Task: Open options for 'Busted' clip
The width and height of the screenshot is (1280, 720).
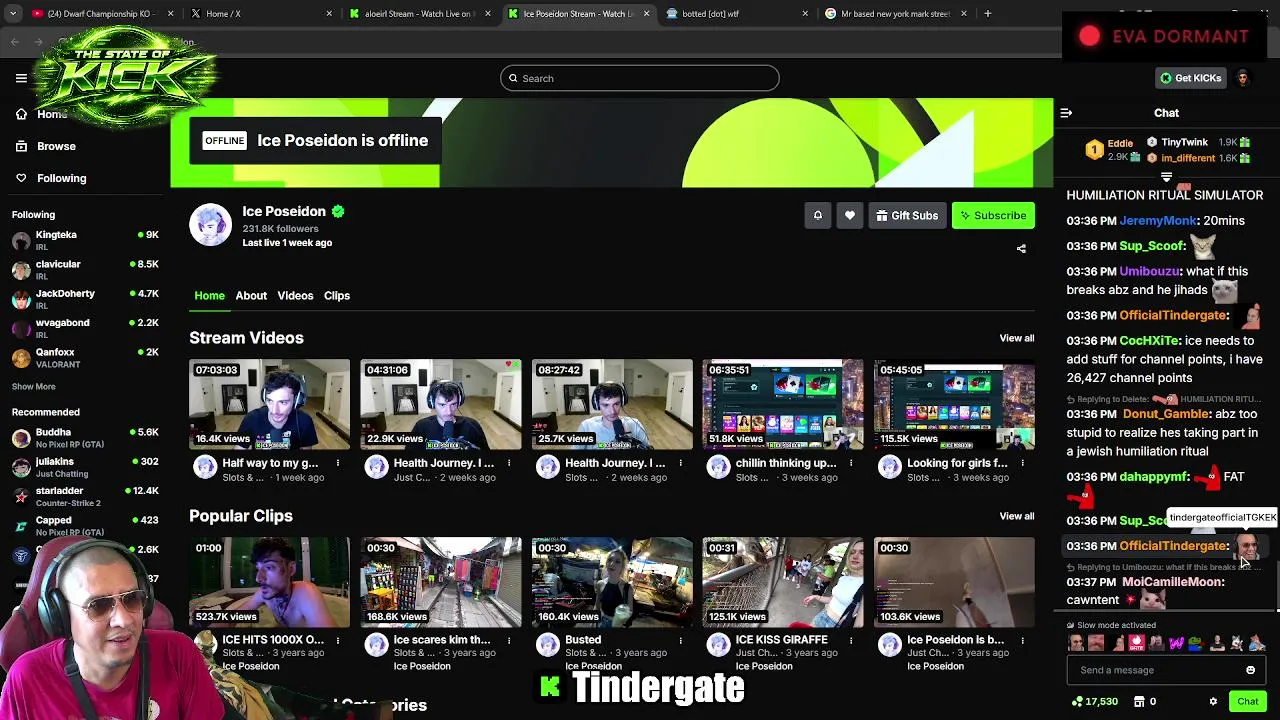Action: click(x=680, y=640)
